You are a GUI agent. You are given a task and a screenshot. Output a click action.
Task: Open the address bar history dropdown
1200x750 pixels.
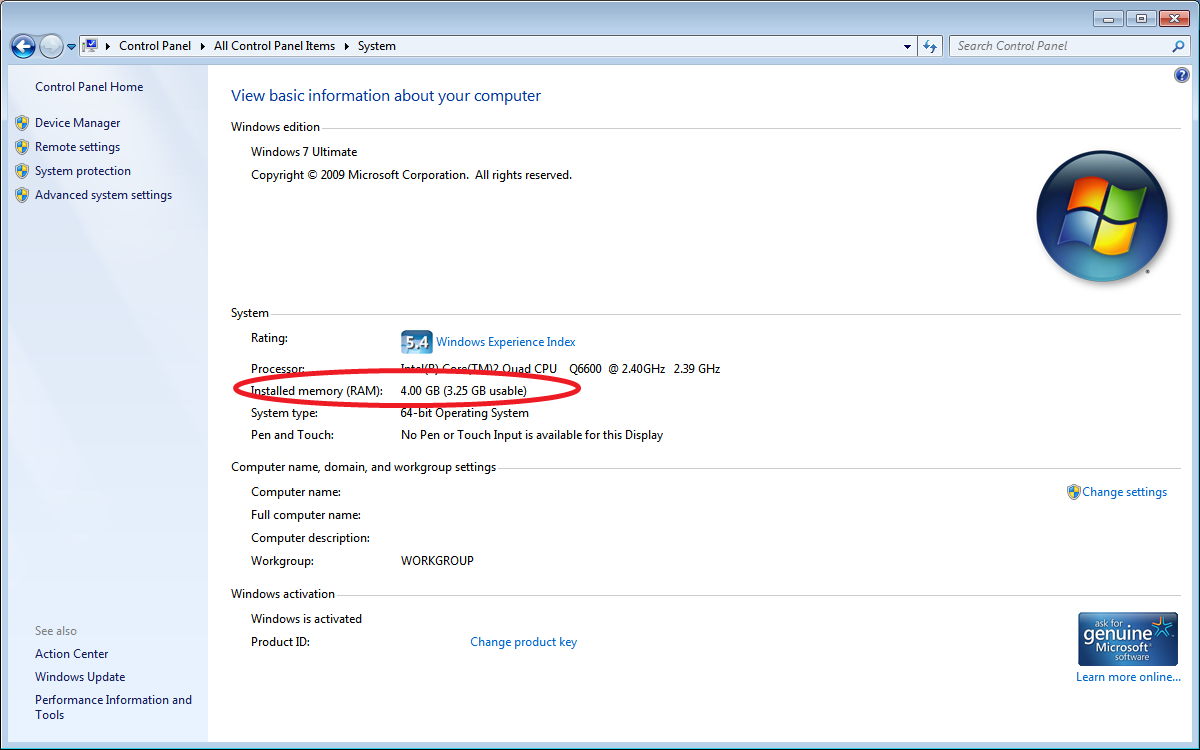907,46
